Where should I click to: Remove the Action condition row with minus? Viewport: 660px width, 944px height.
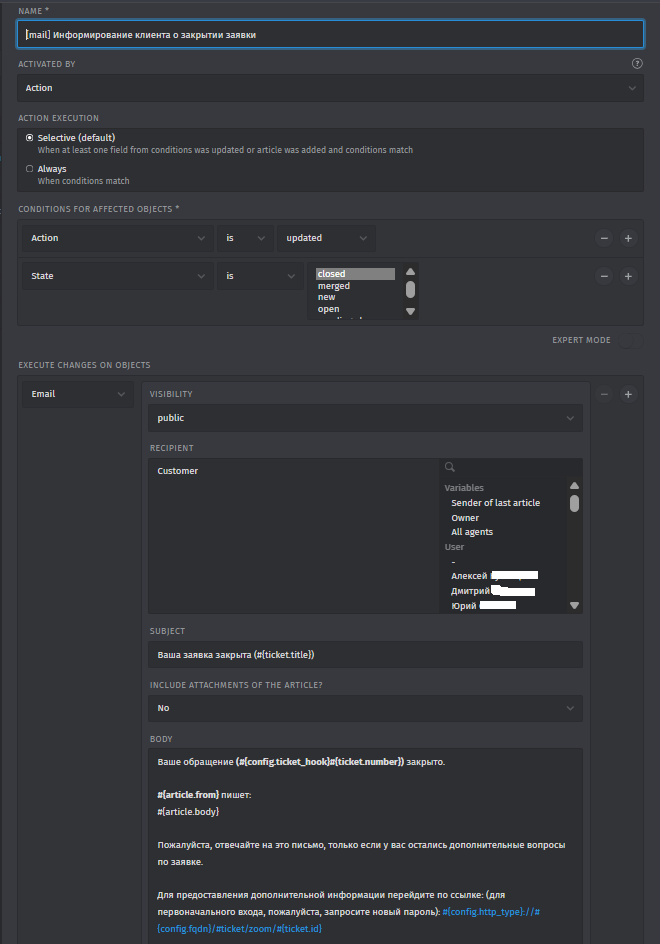pos(604,238)
